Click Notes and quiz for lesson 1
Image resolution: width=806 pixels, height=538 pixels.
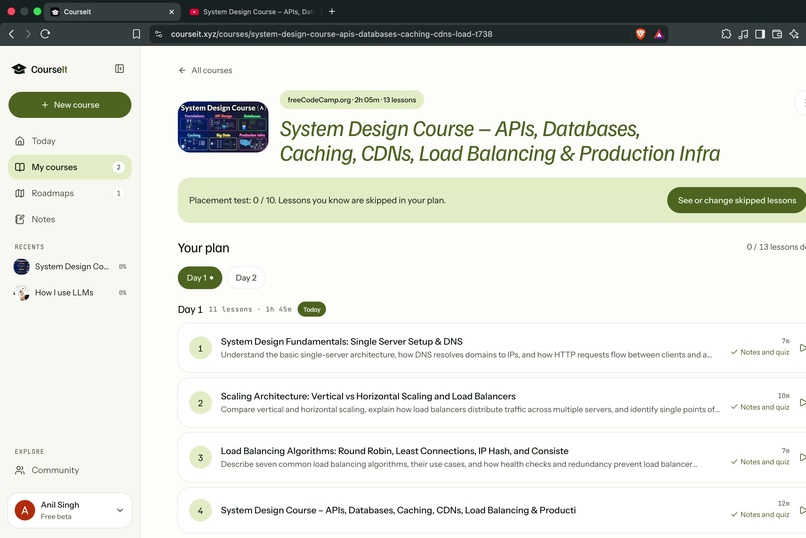click(x=760, y=352)
